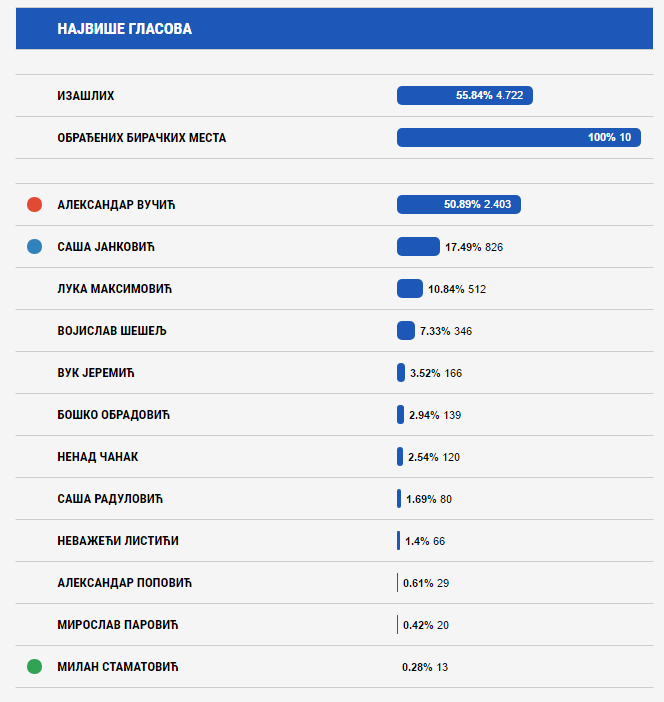Click the Ненад Чанак row label

98,457
